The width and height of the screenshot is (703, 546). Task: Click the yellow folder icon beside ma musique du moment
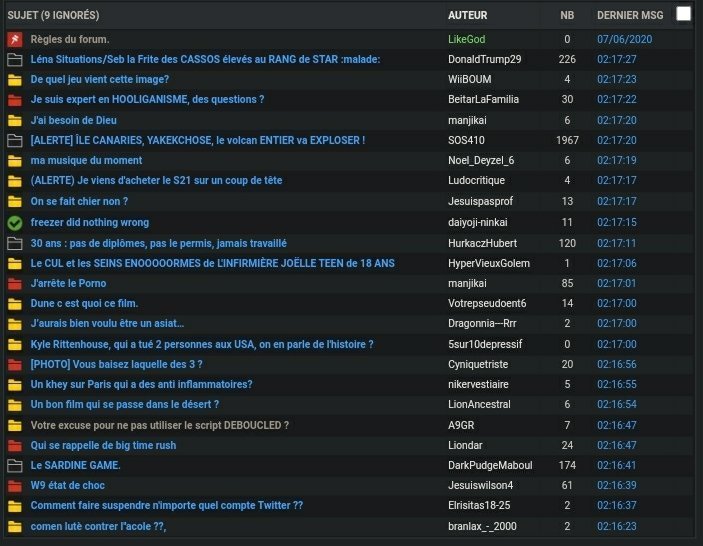[15, 160]
